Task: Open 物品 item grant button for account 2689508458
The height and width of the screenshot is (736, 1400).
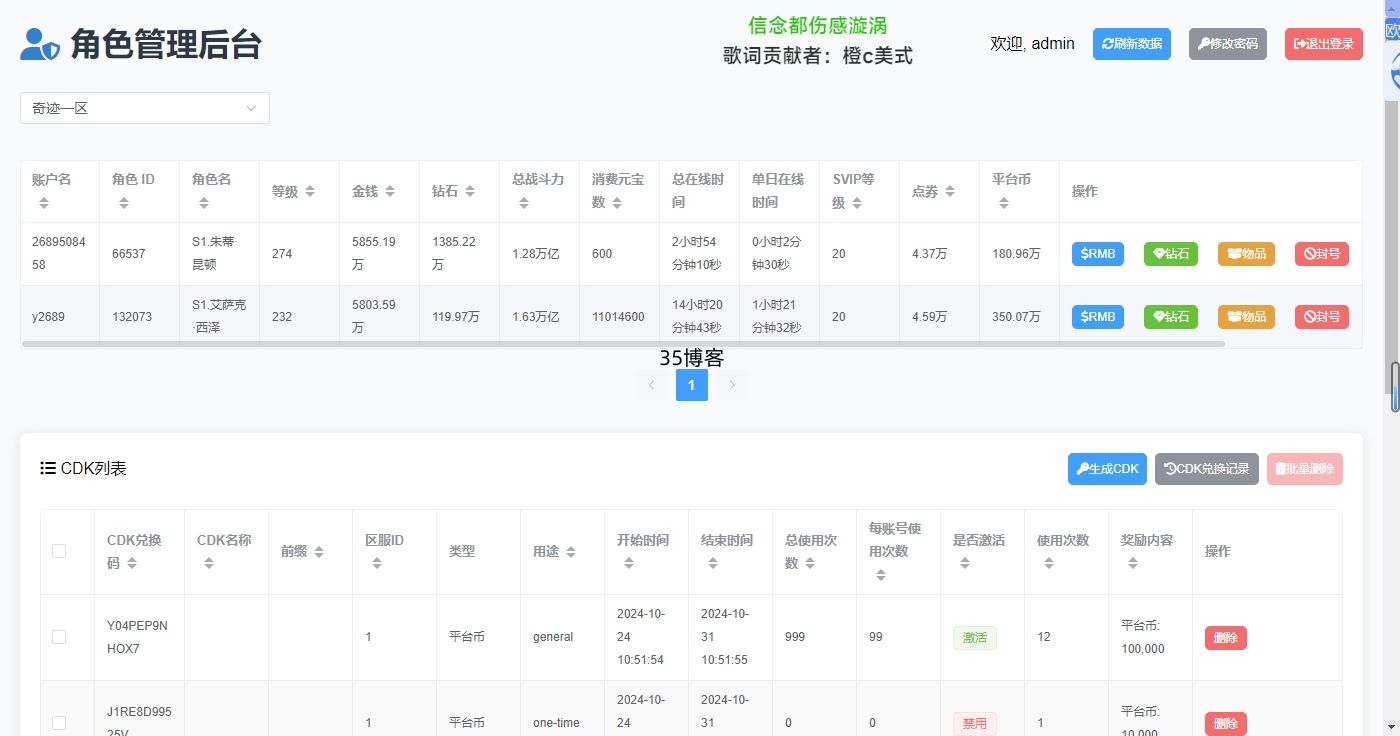Action: point(1246,254)
